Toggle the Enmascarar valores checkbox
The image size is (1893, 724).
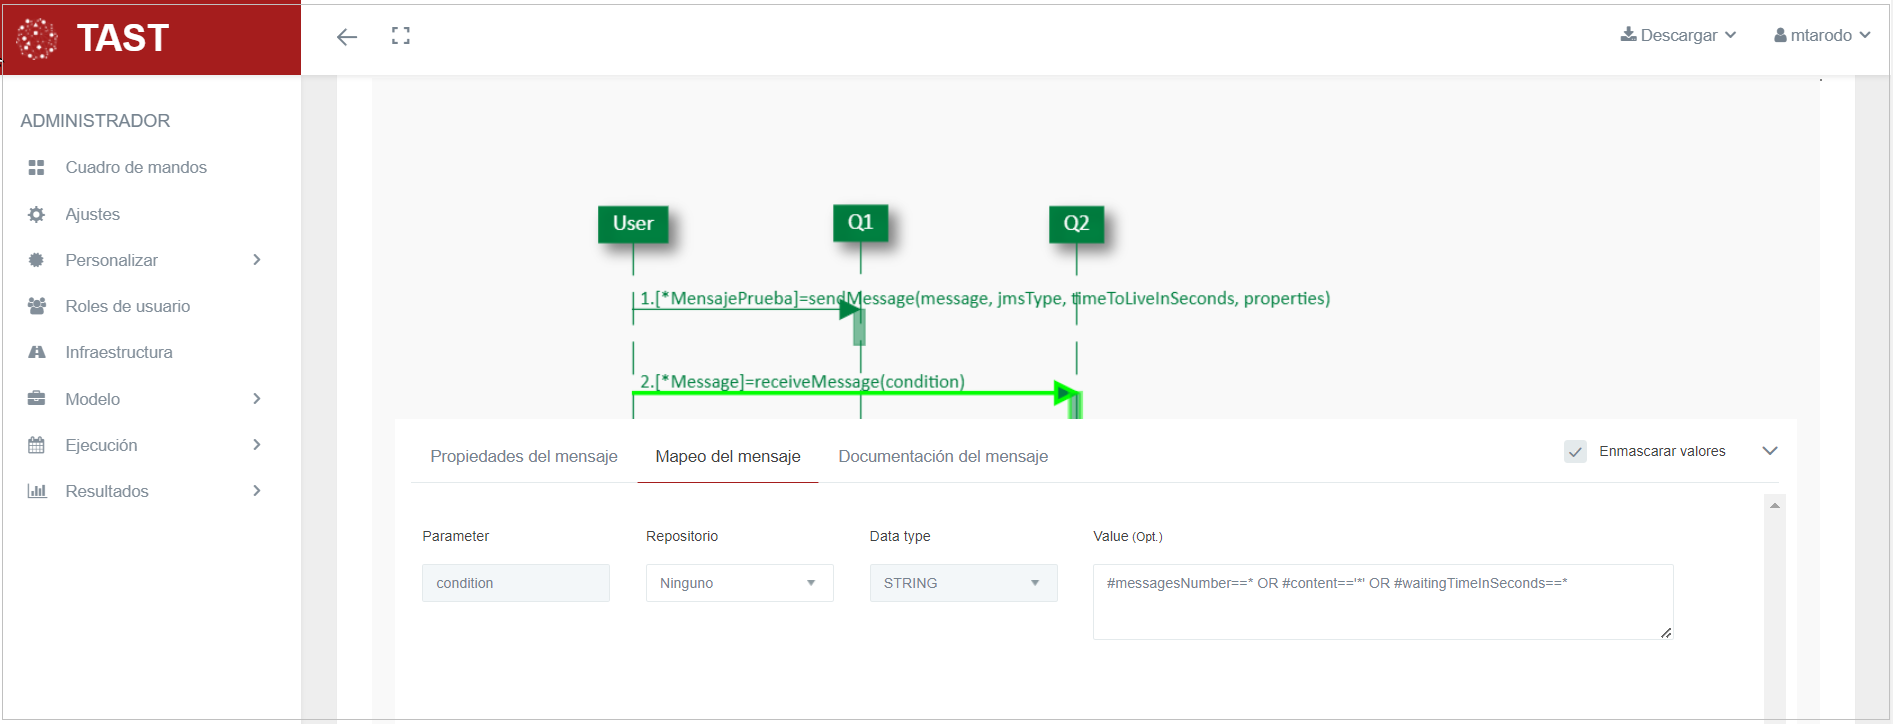(x=1575, y=452)
